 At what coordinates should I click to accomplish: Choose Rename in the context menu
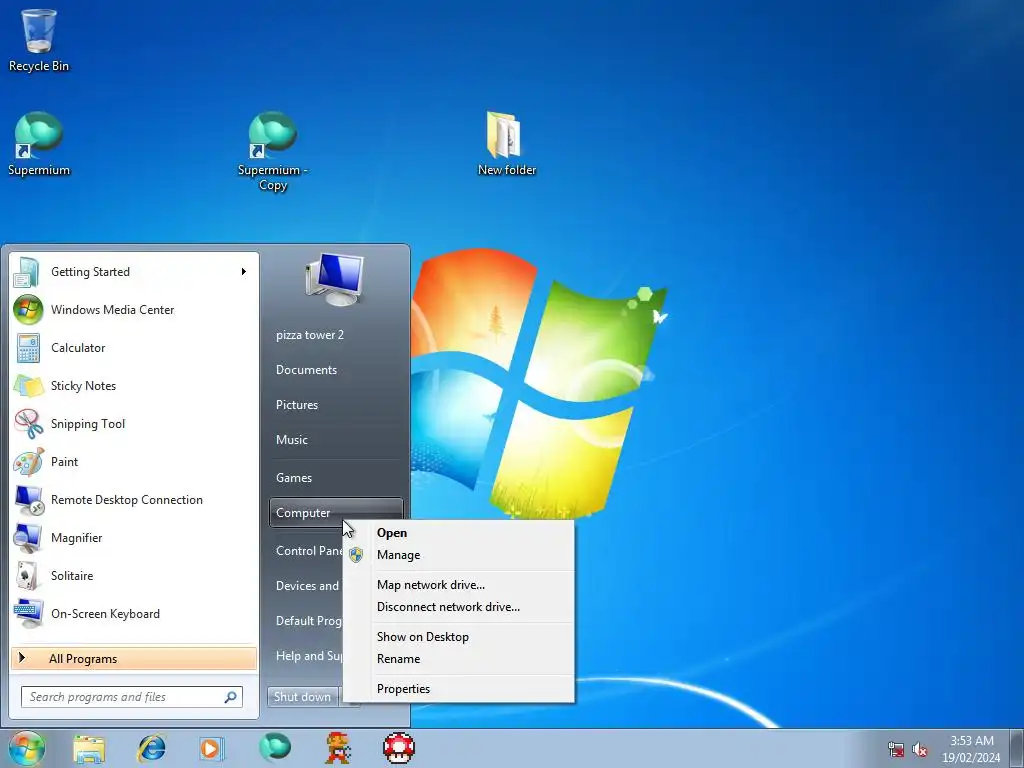point(458,659)
